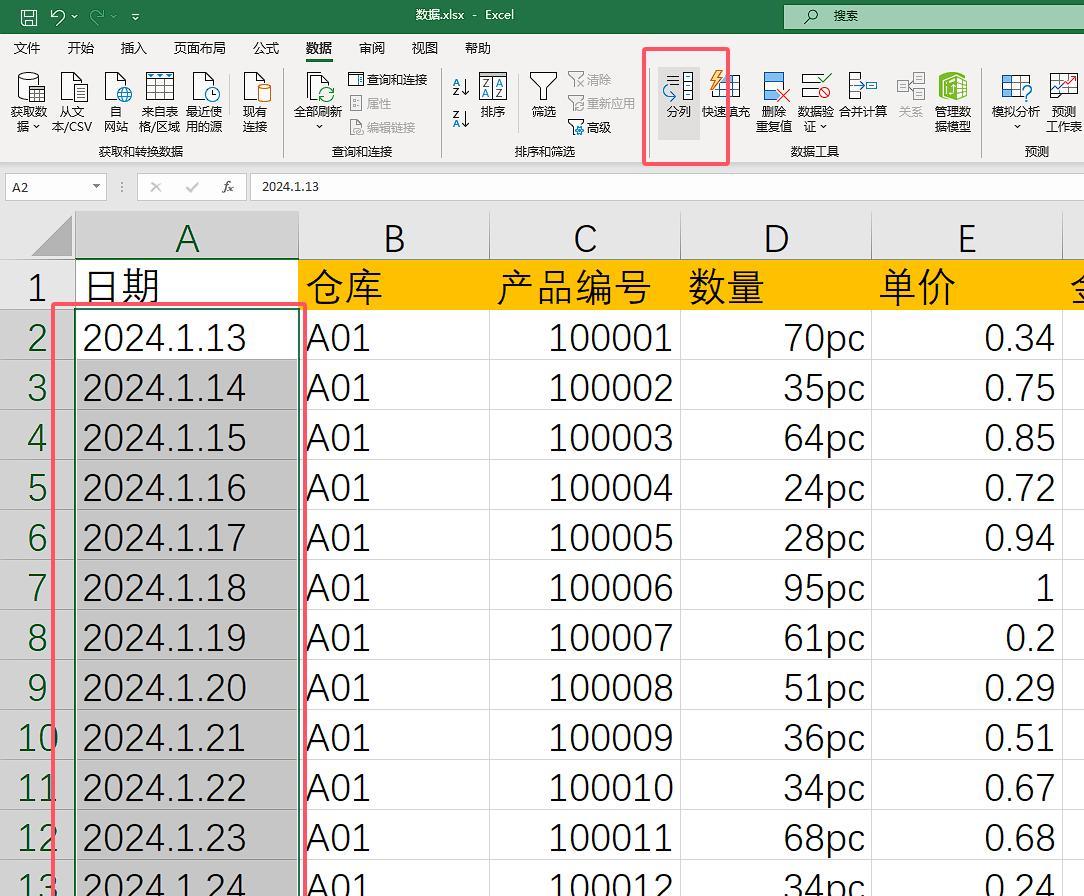Open the Undo history dropdown arrow

pyautogui.click(x=75, y=17)
